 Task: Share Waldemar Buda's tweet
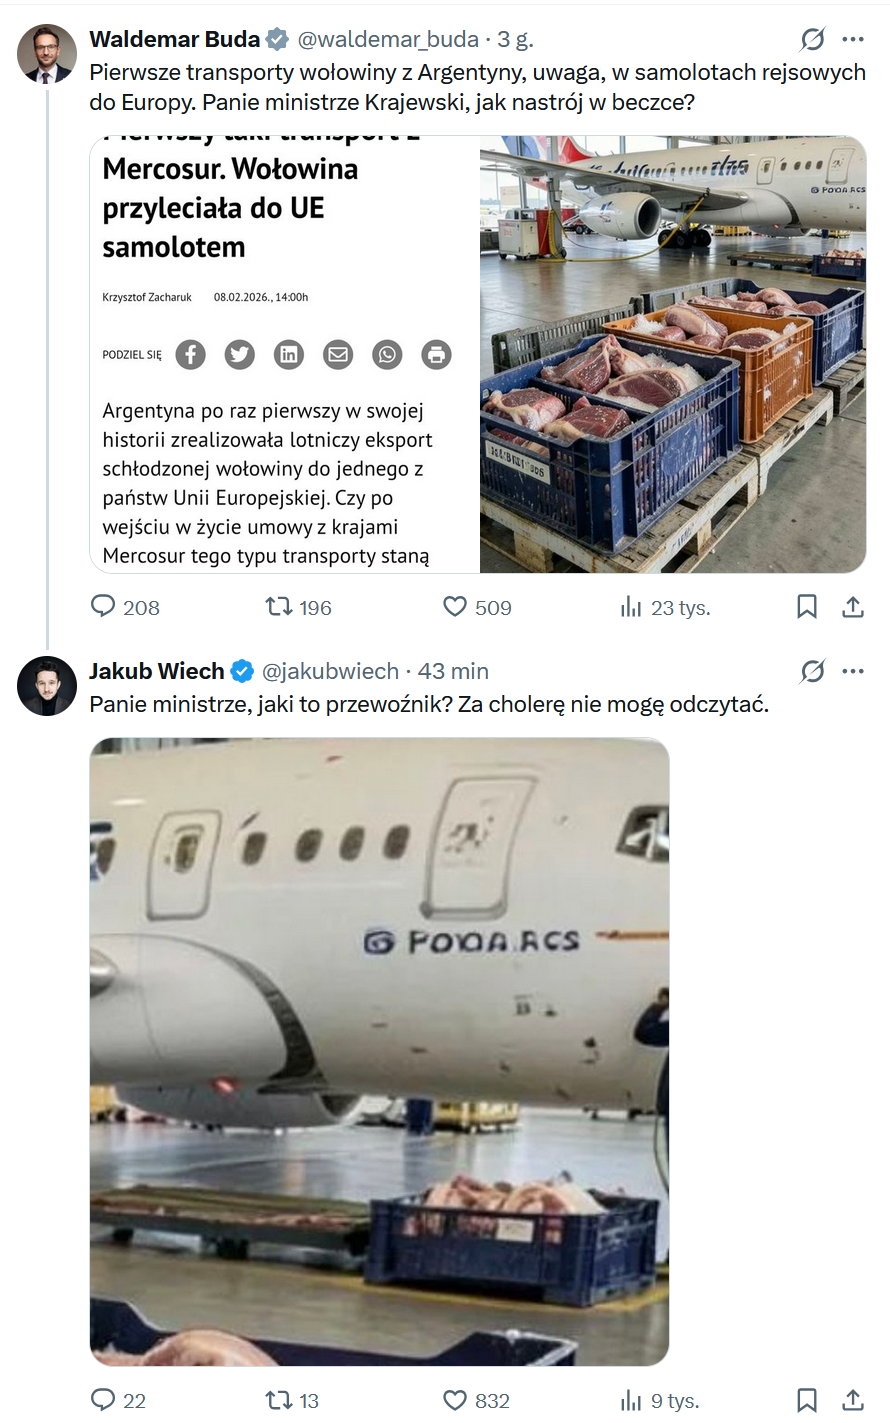[853, 607]
